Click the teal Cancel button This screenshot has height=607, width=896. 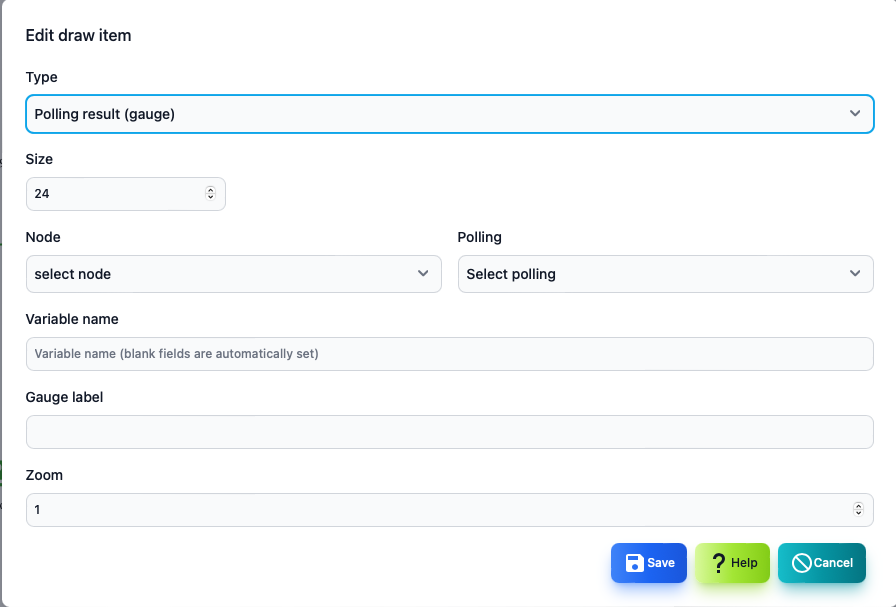[822, 563]
